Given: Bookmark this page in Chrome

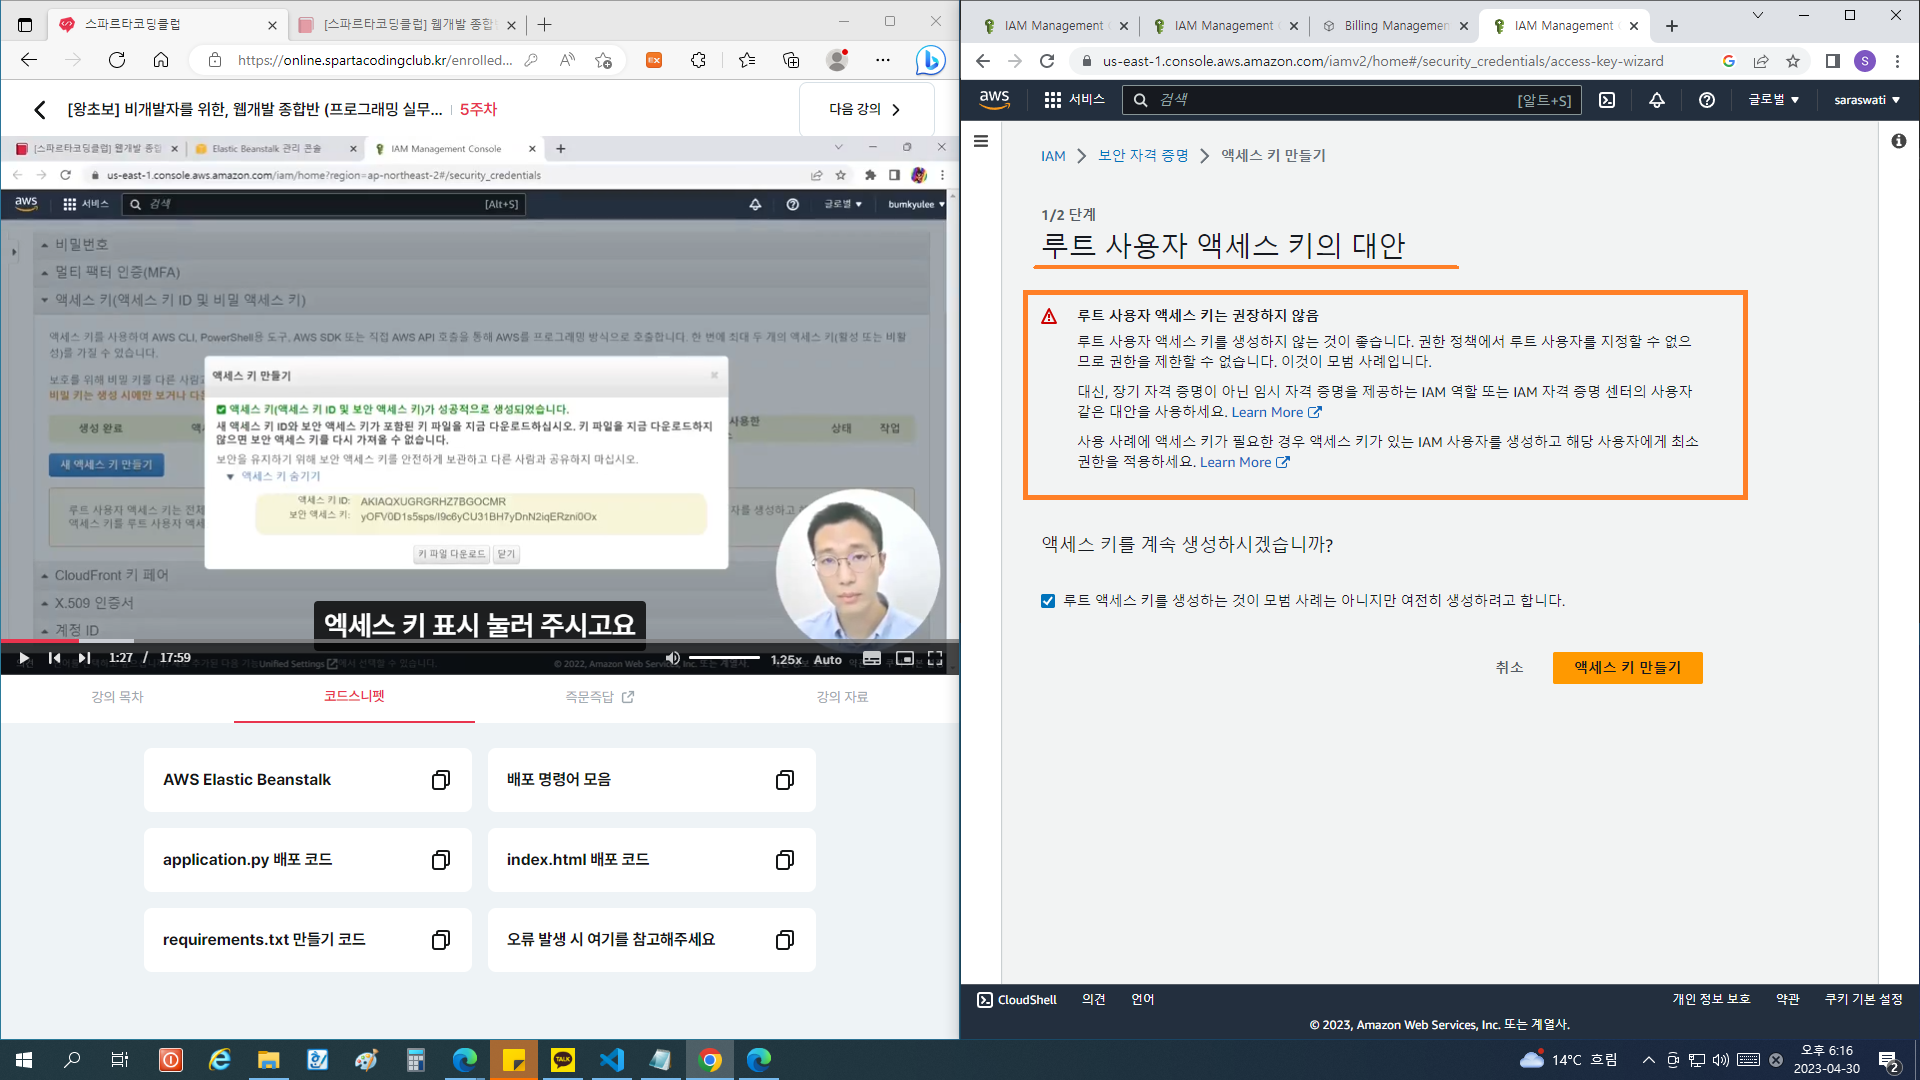Looking at the screenshot, I should click(x=1793, y=61).
